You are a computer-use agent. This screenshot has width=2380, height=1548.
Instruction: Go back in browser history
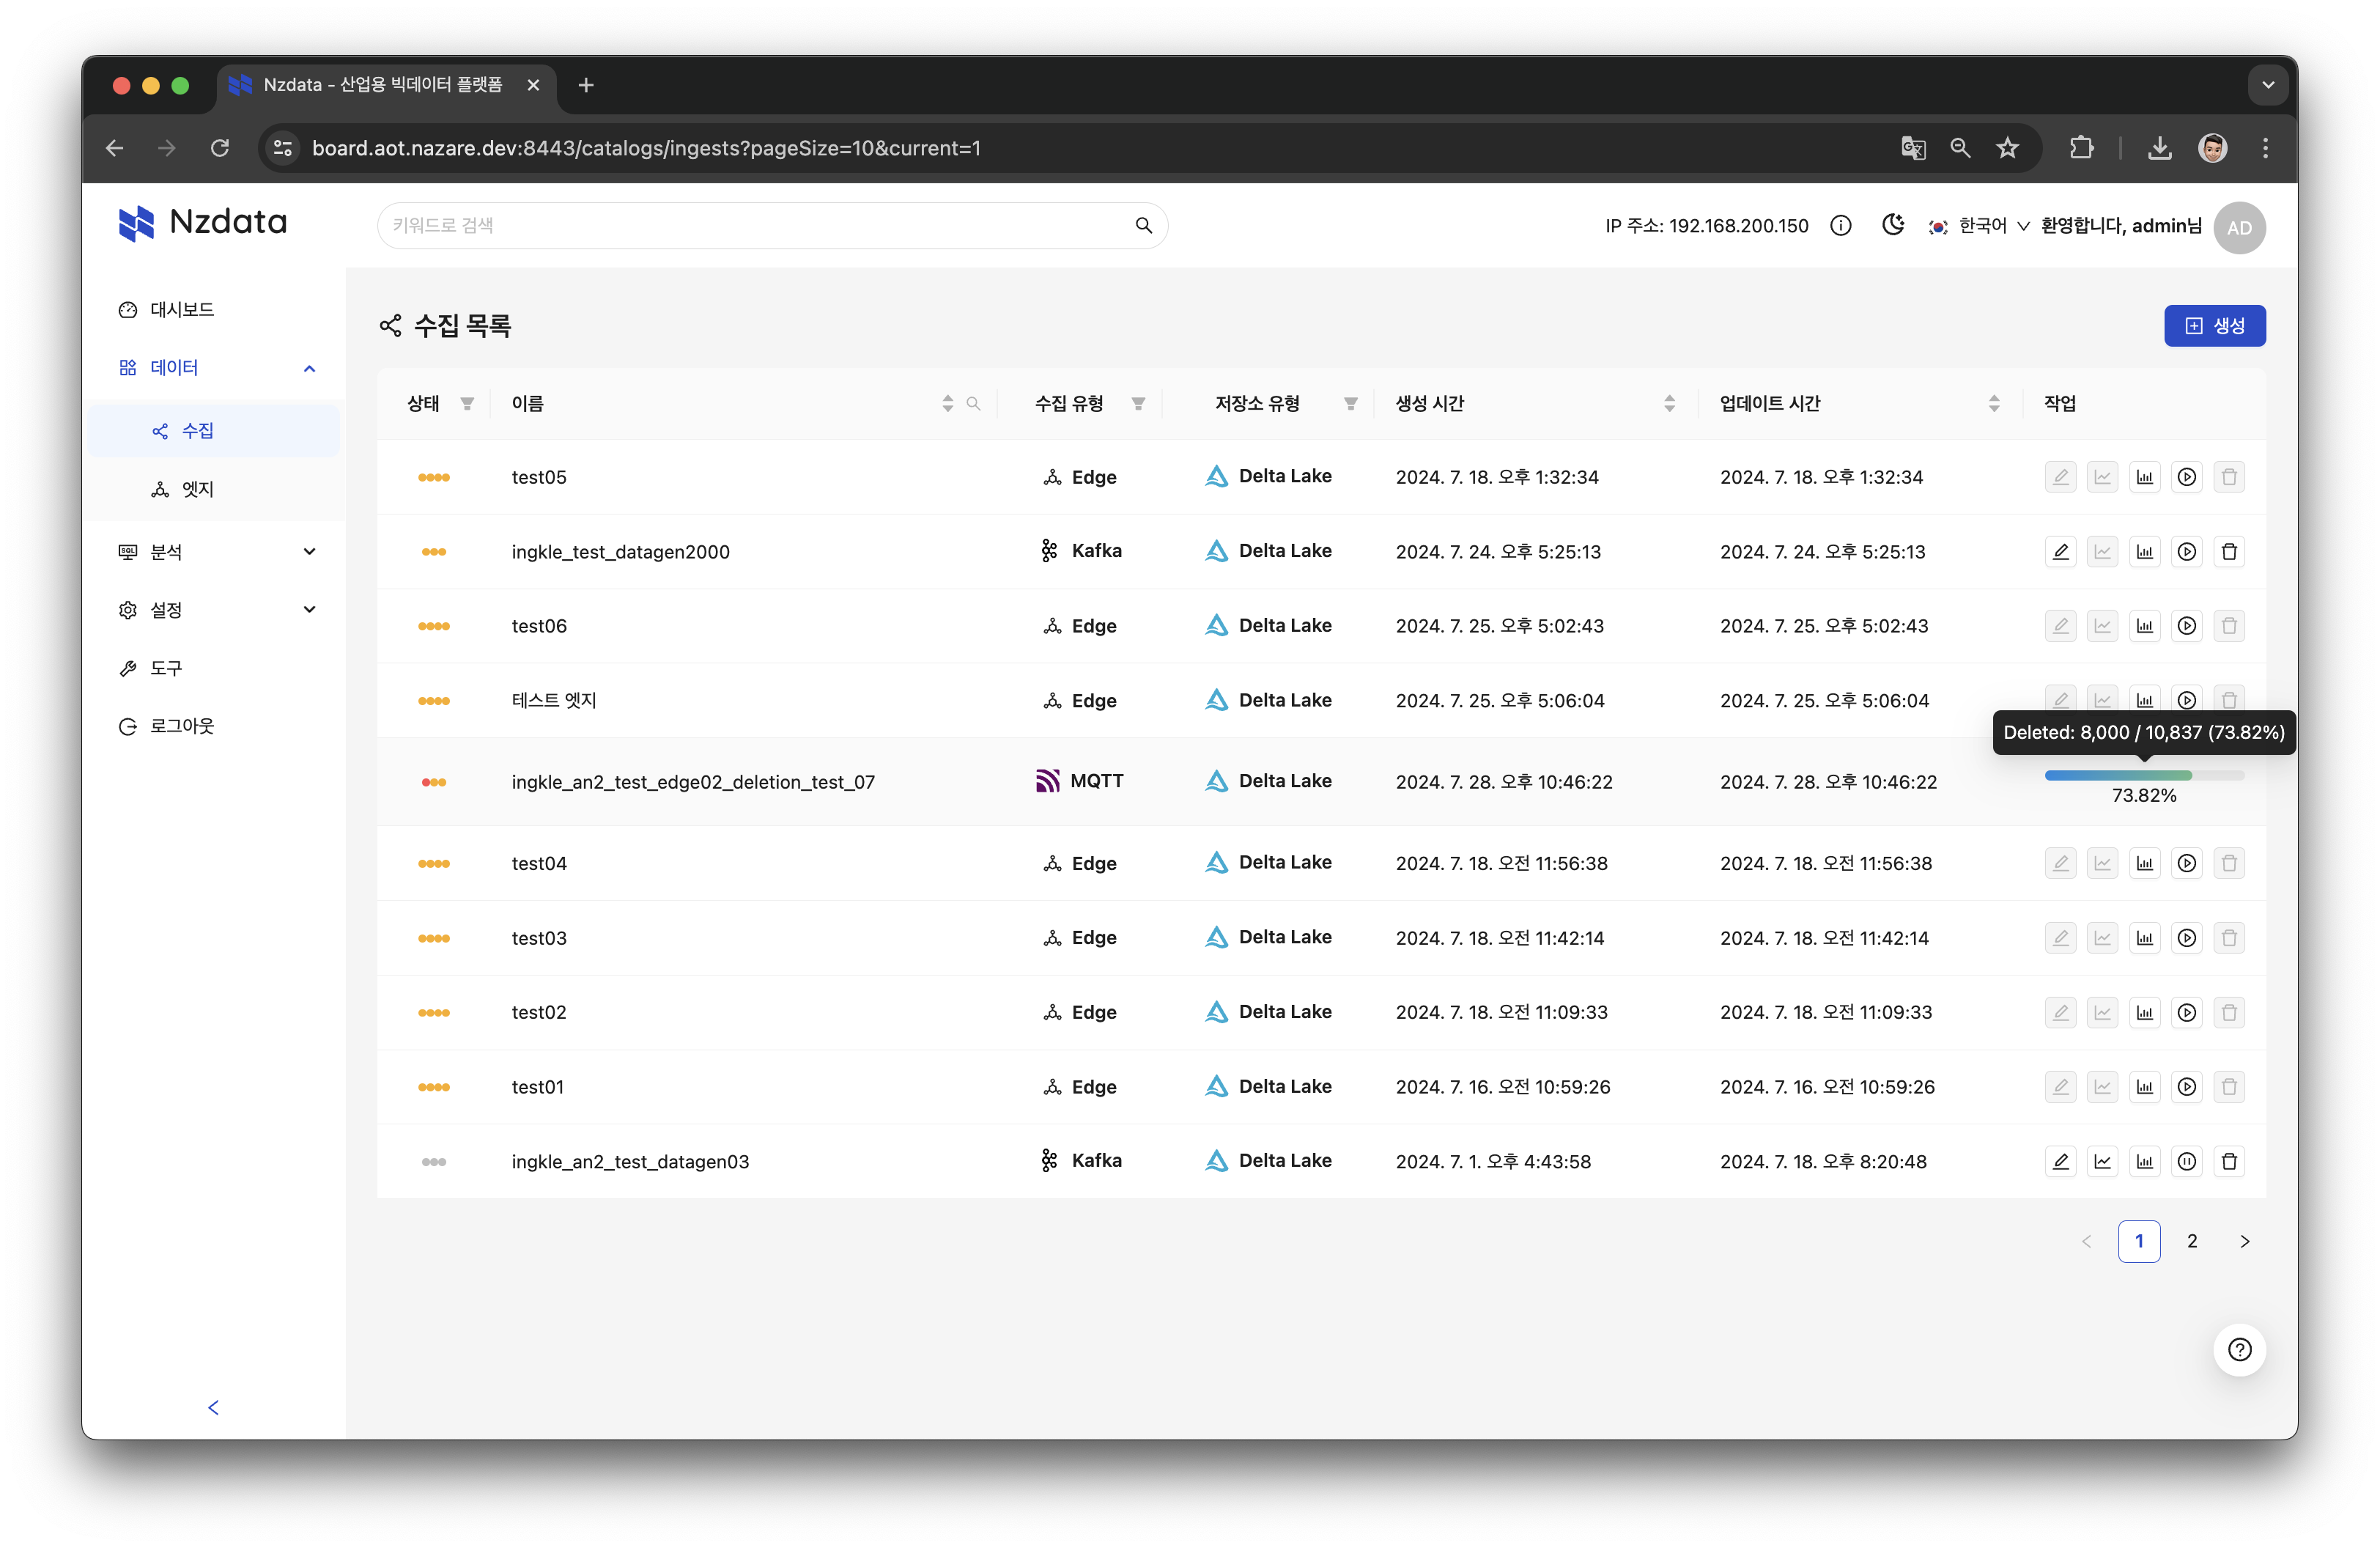coord(114,148)
